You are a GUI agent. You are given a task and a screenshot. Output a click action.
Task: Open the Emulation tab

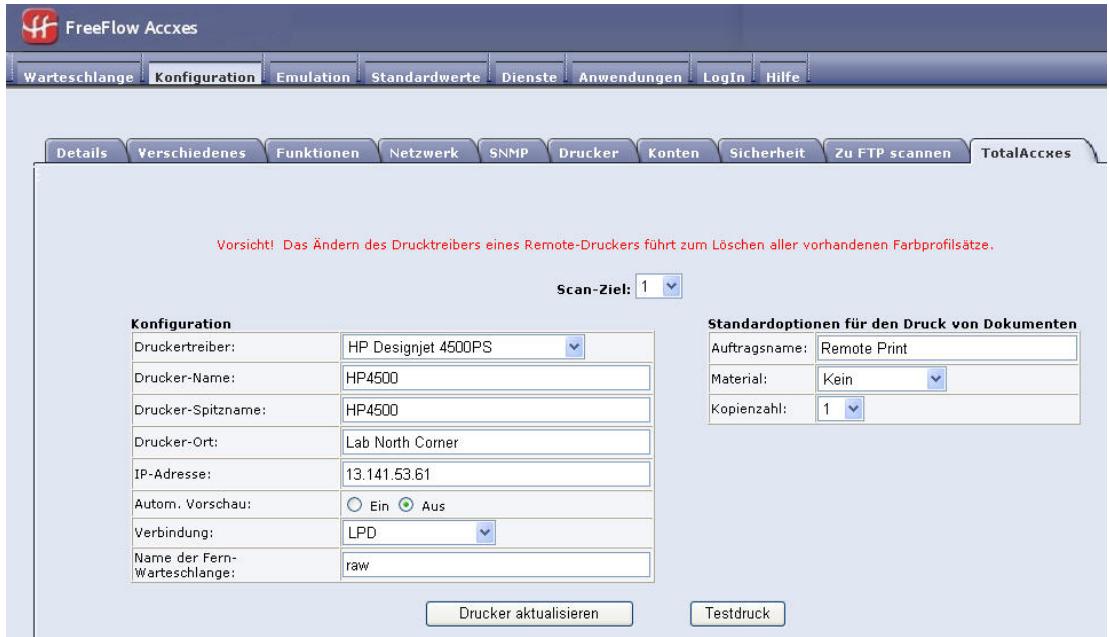(313, 76)
